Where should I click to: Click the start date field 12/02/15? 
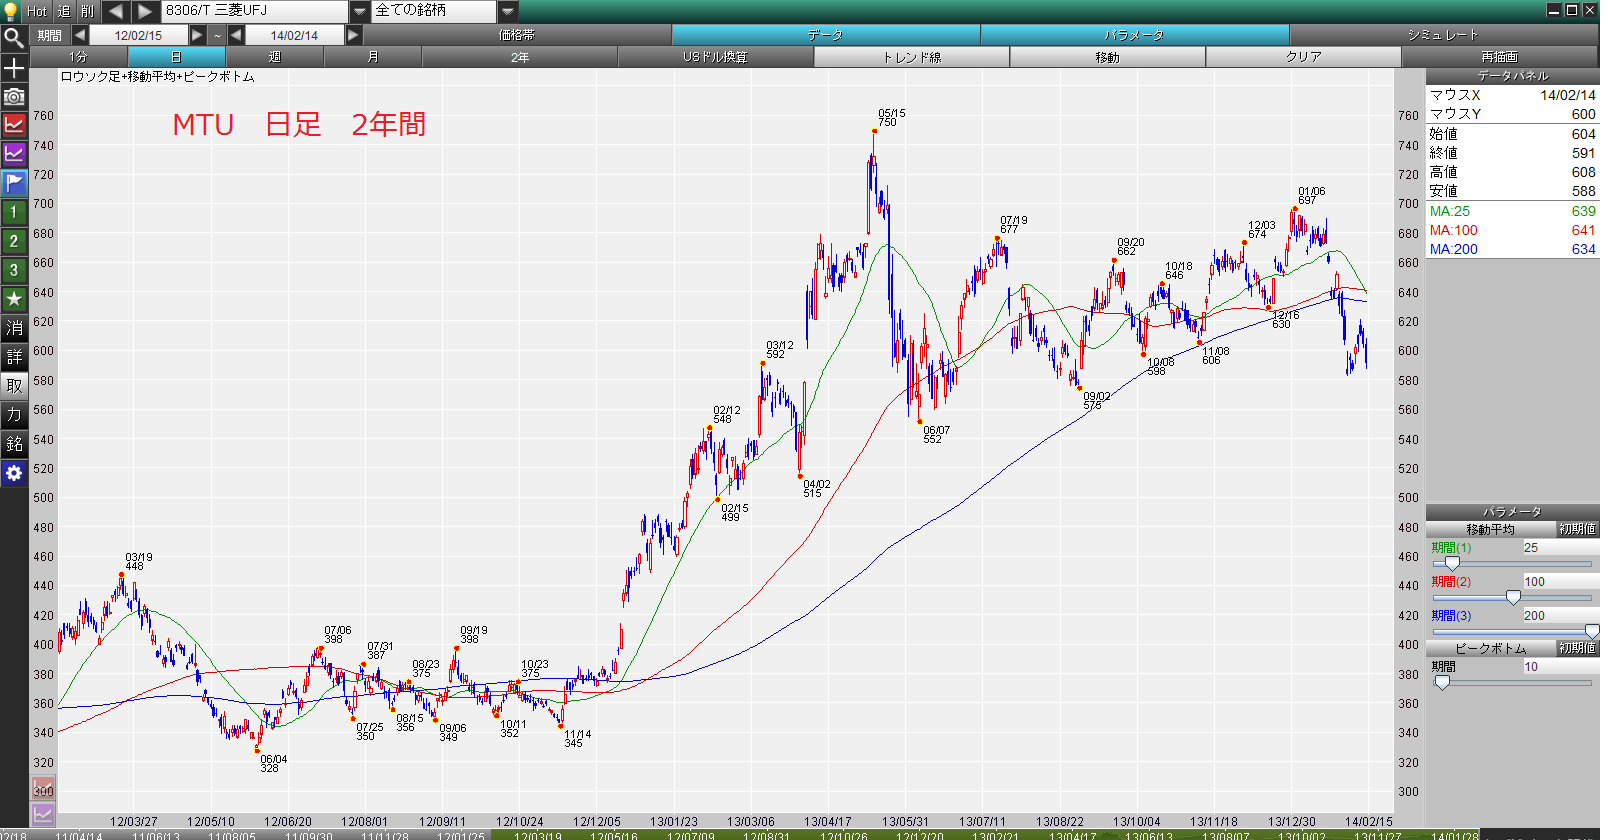point(139,35)
